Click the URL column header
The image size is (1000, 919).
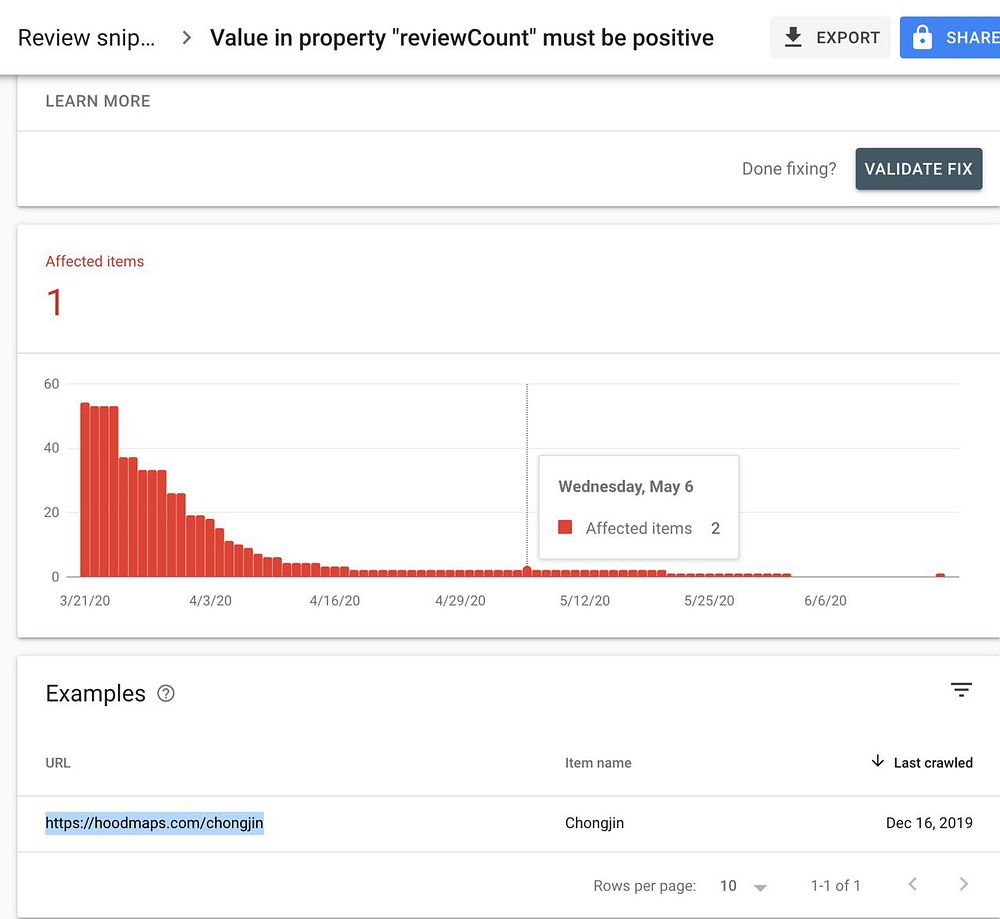[x=58, y=763]
